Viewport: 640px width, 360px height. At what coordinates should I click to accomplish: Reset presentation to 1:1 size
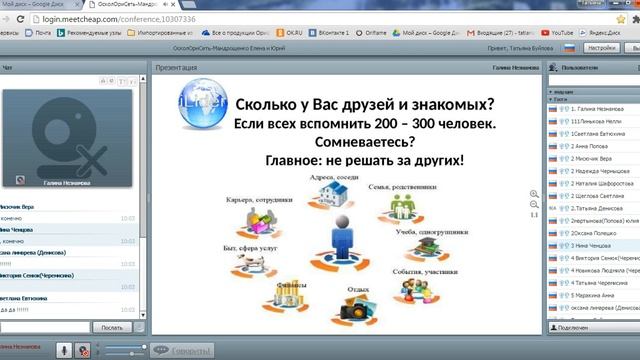point(534,215)
